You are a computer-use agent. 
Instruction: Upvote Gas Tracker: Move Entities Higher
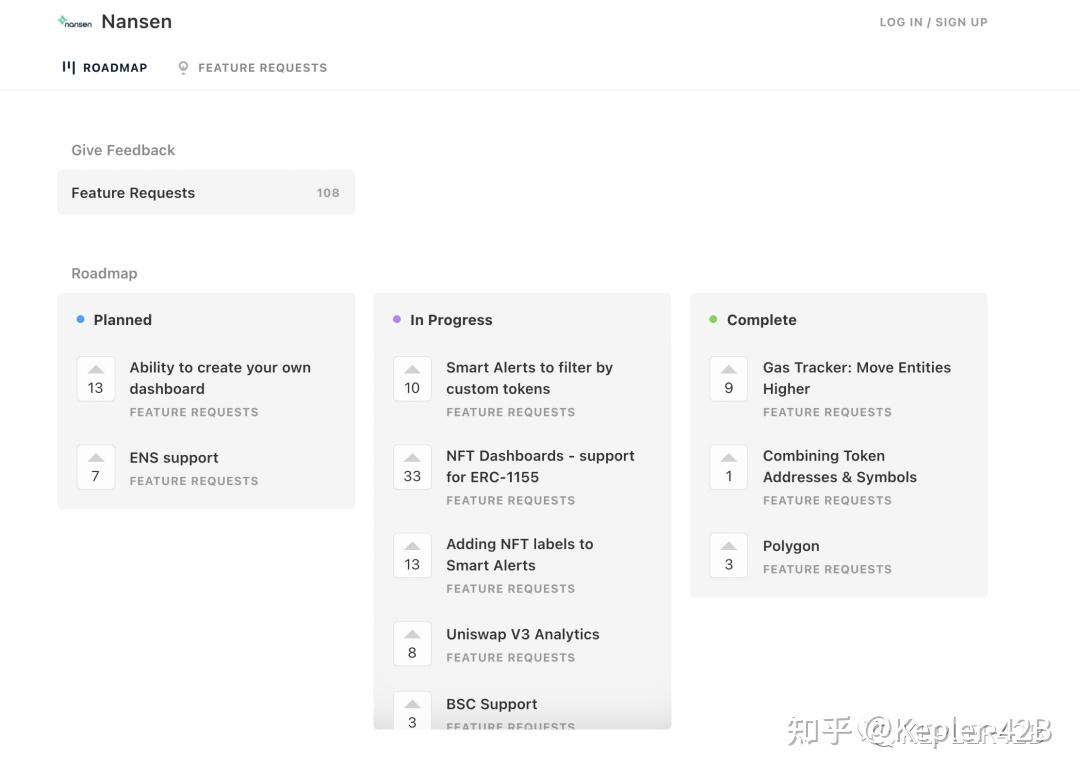729,379
